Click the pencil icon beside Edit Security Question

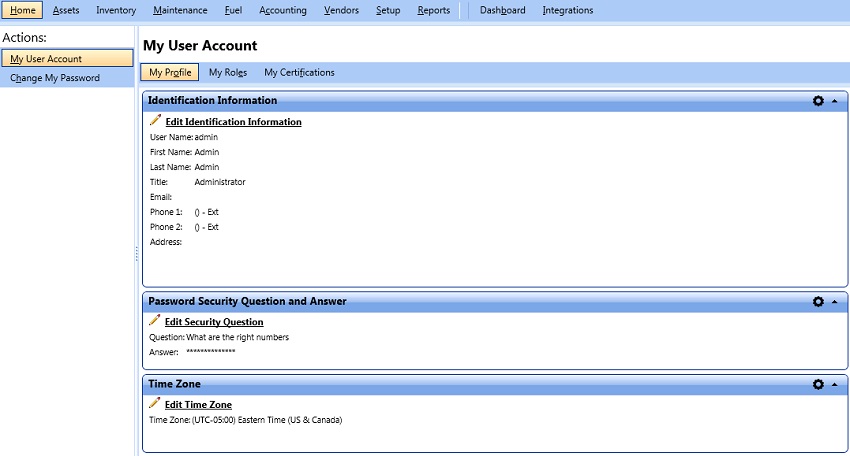[x=154, y=320]
